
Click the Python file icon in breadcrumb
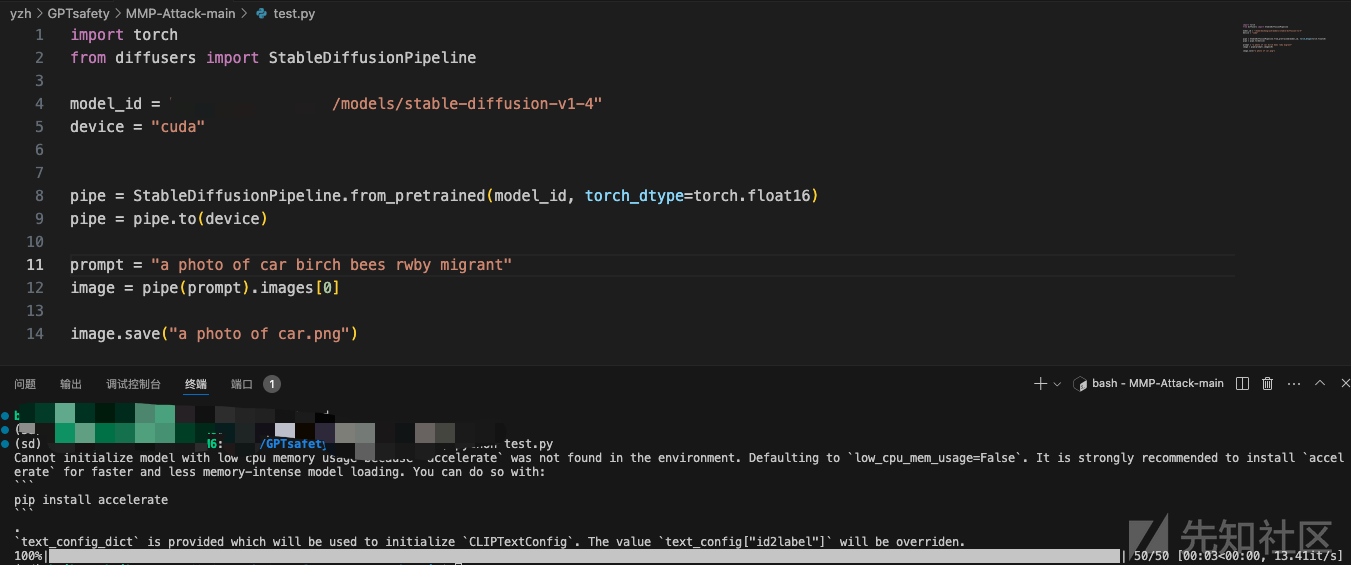[262, 13]
